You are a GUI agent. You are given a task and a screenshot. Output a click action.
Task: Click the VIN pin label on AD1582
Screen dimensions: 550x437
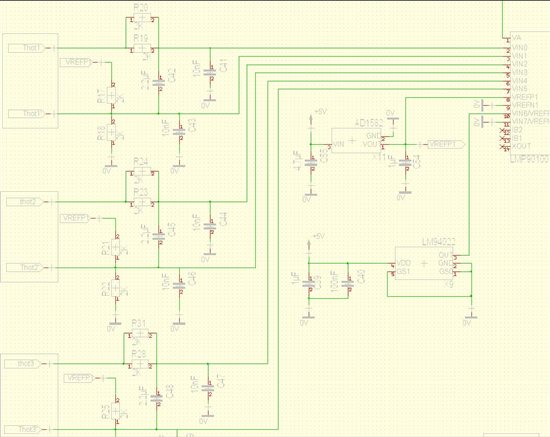click(x=338, y=144)
